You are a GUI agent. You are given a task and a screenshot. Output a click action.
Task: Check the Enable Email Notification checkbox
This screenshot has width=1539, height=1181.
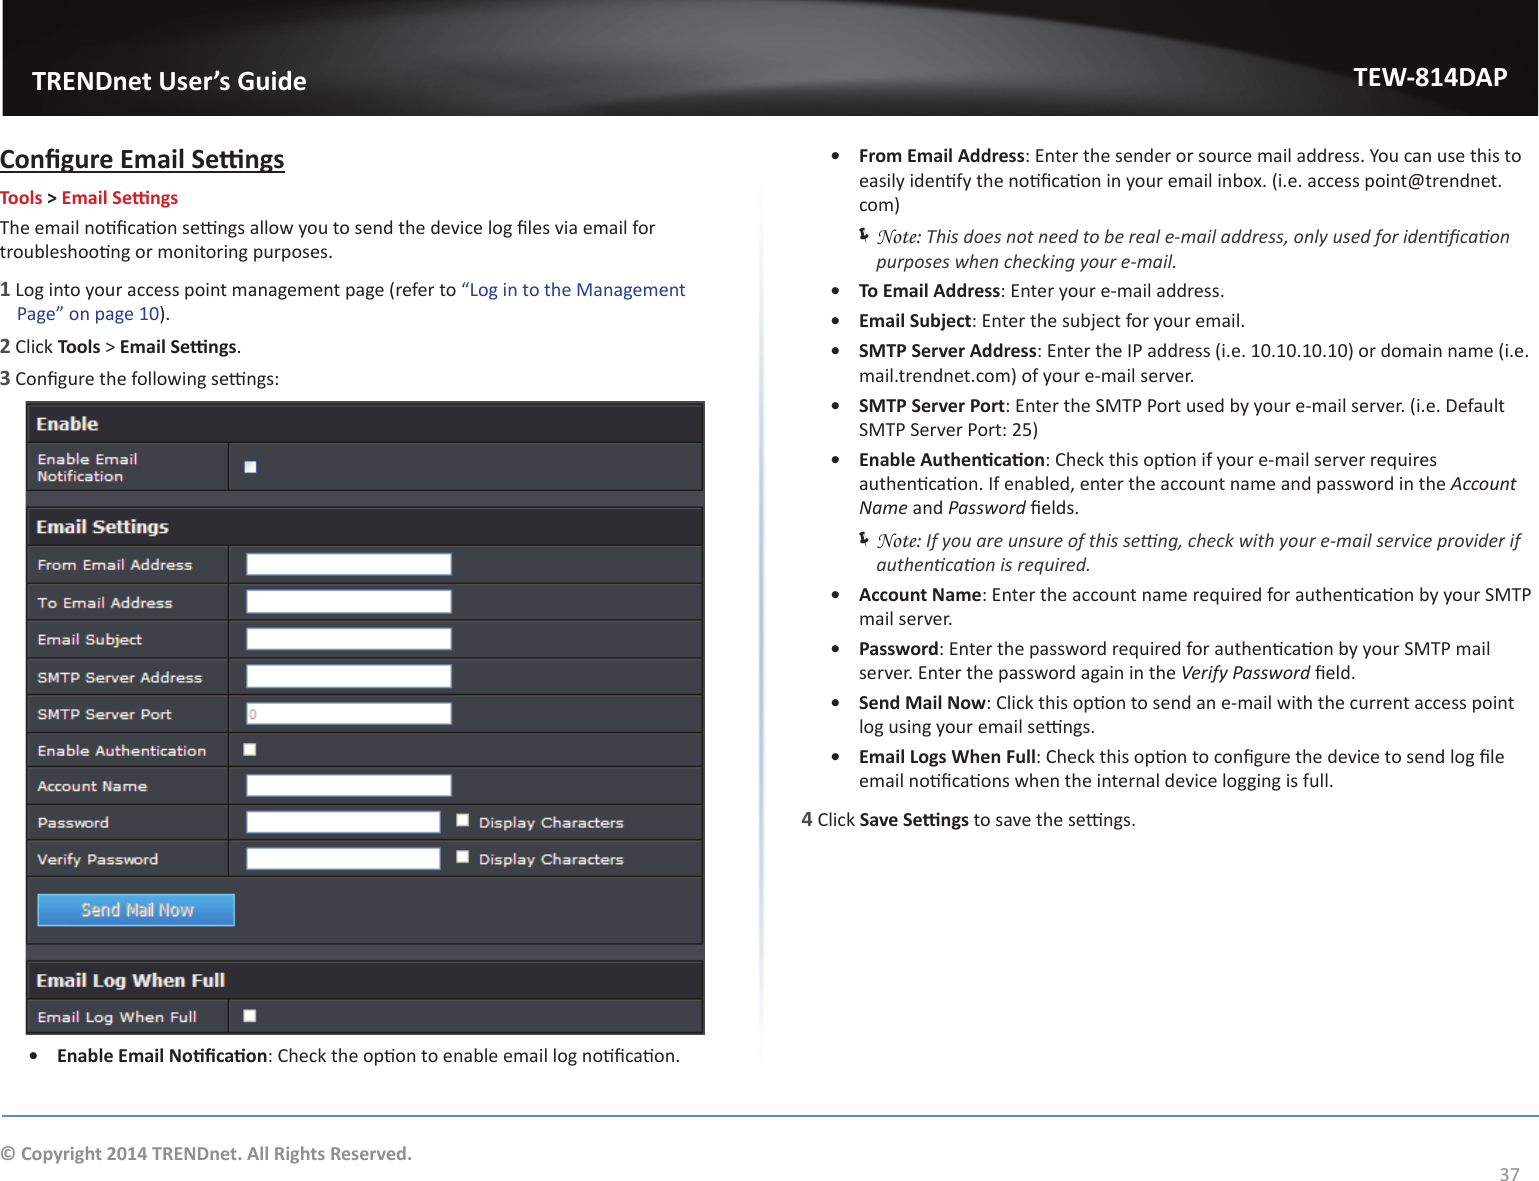click(x=251, y=467)
